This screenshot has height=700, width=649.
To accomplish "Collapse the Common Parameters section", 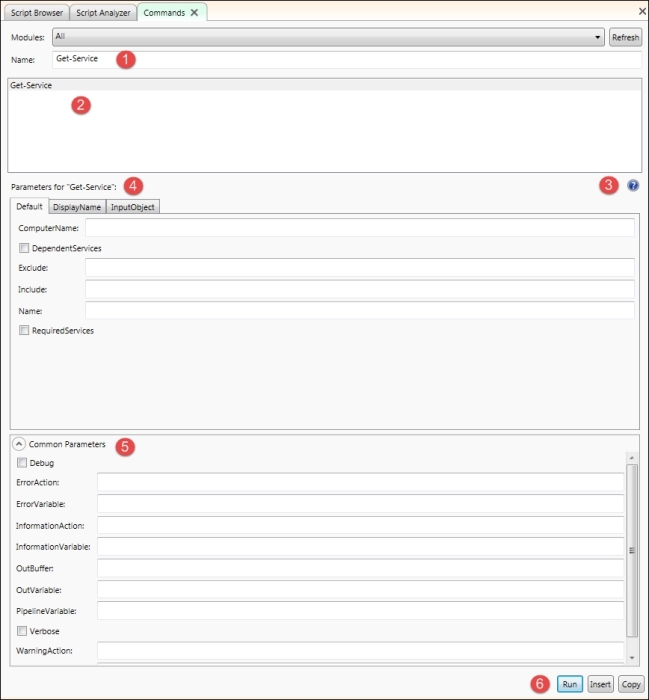I will [19, 444].
